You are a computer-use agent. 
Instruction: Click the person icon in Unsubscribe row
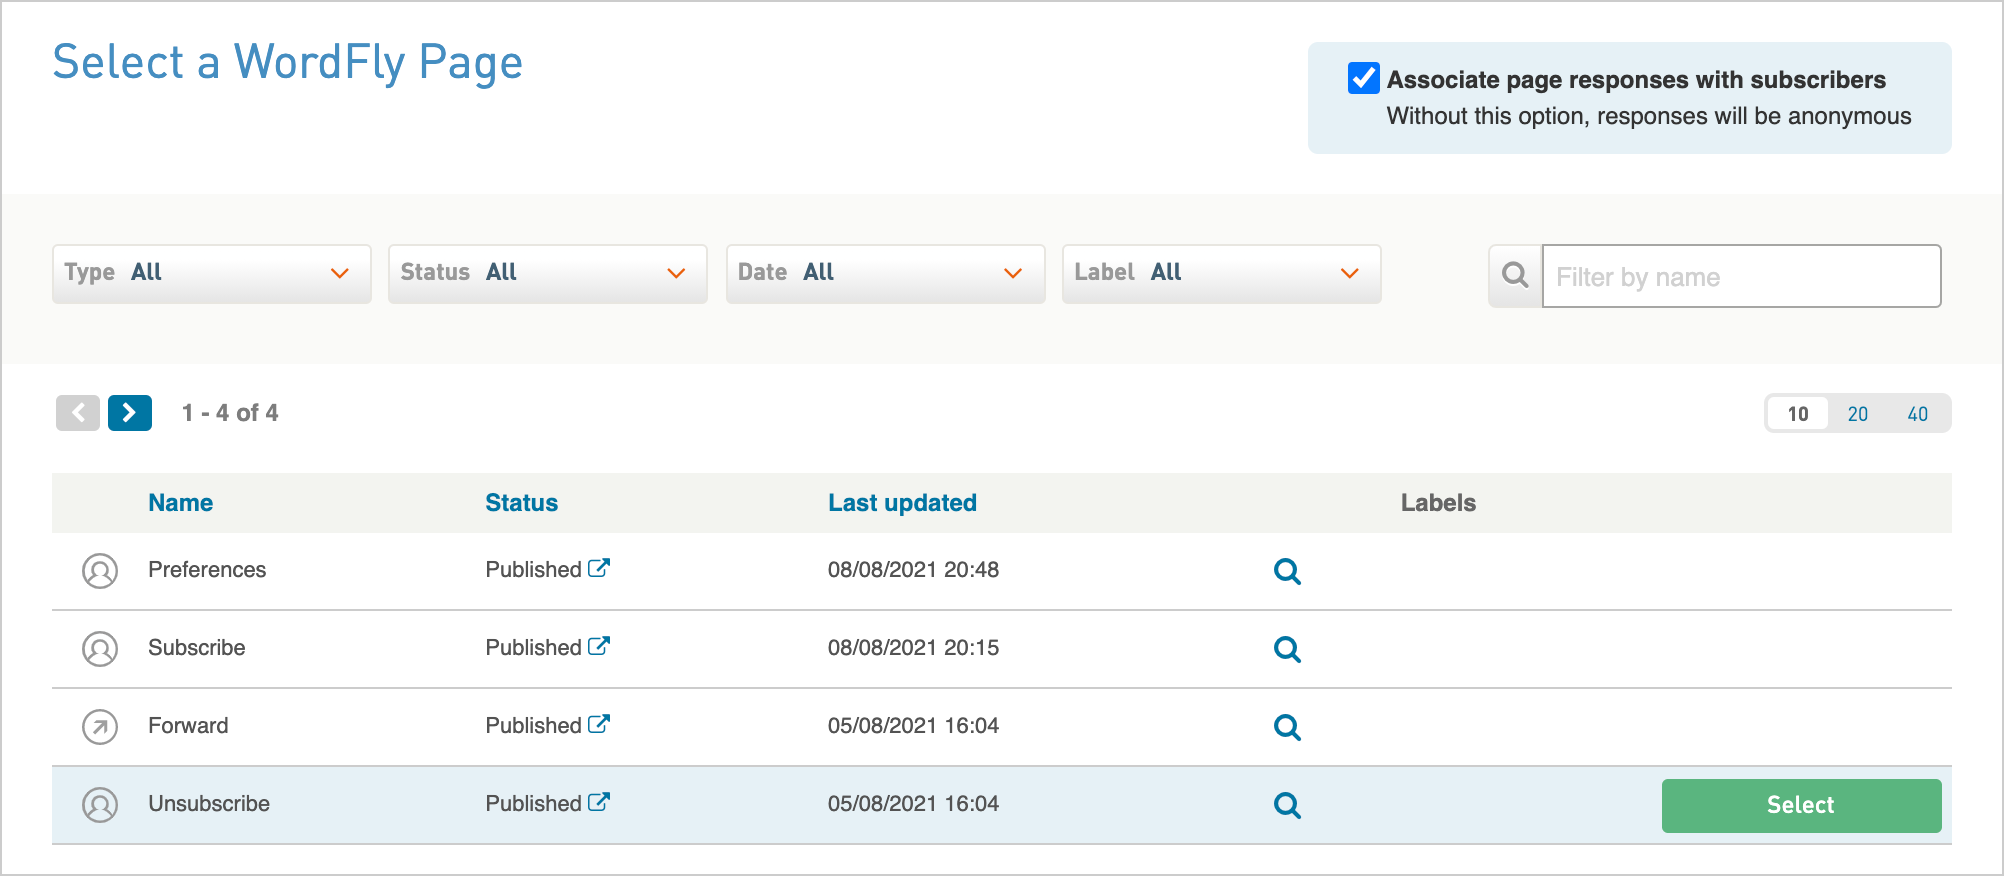click(100, 805)
